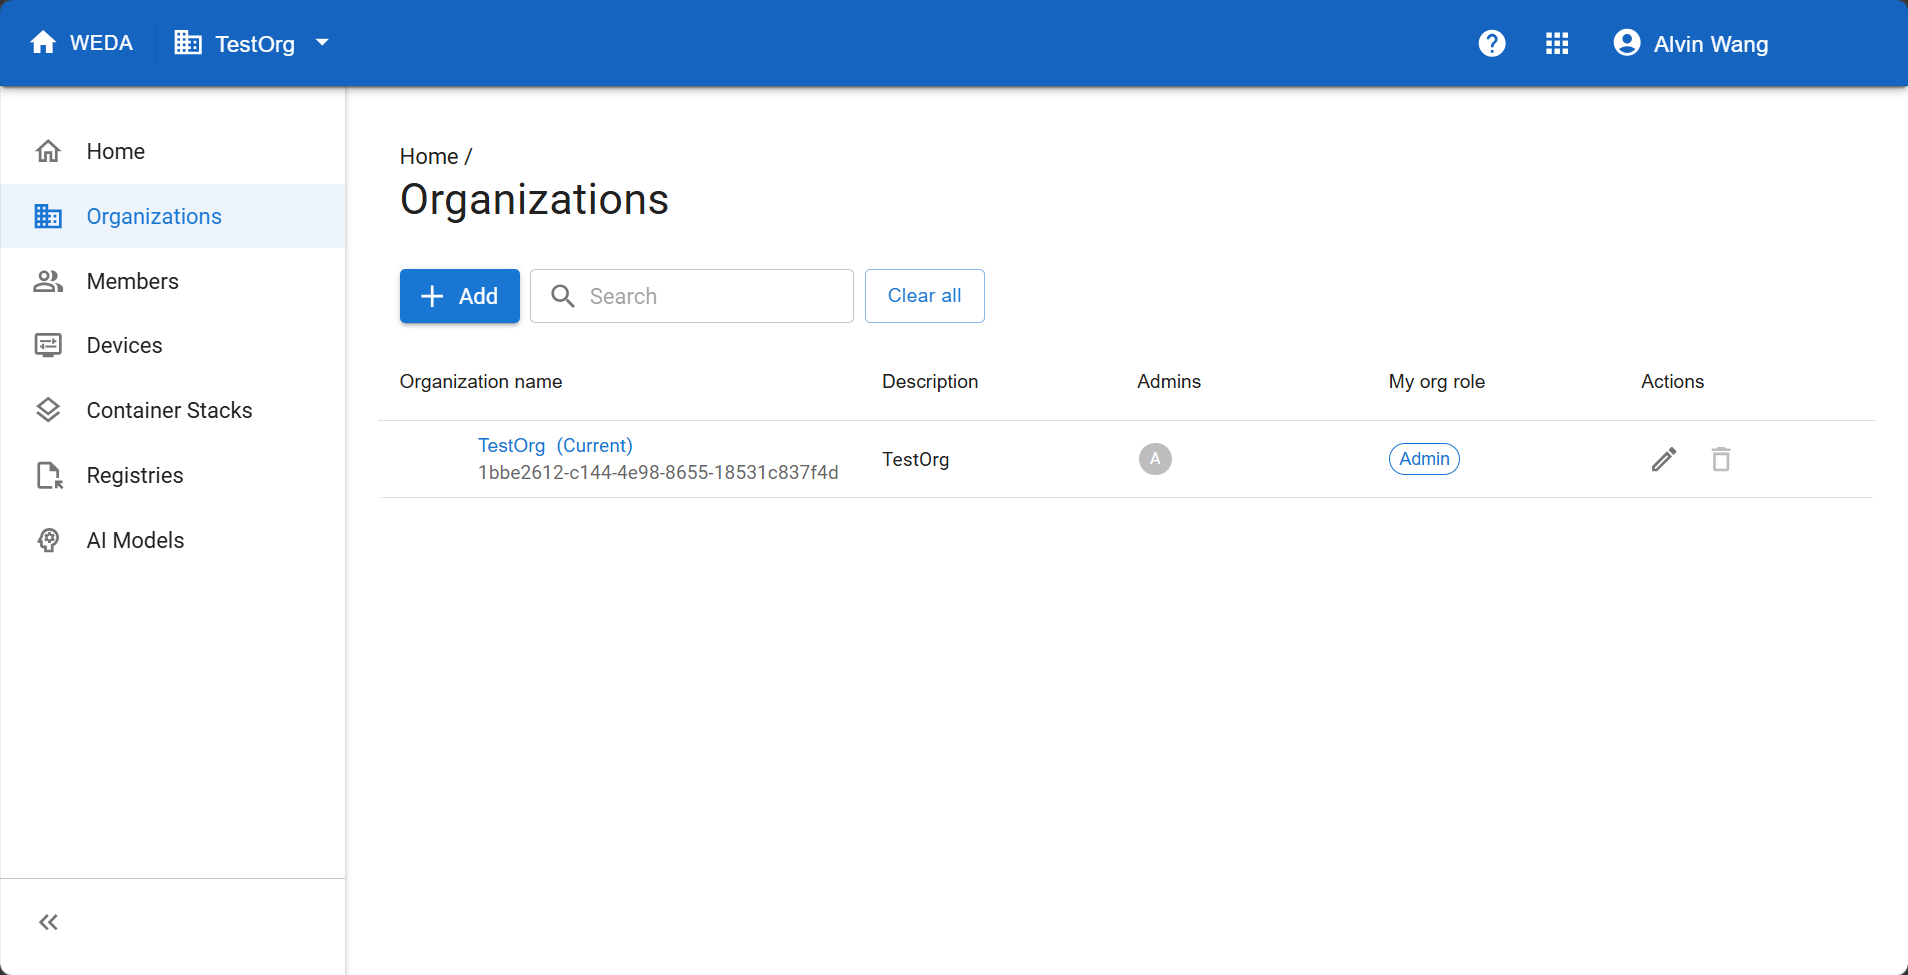
Task: Open Devices in the sidebar
Action: pos(173,345)
